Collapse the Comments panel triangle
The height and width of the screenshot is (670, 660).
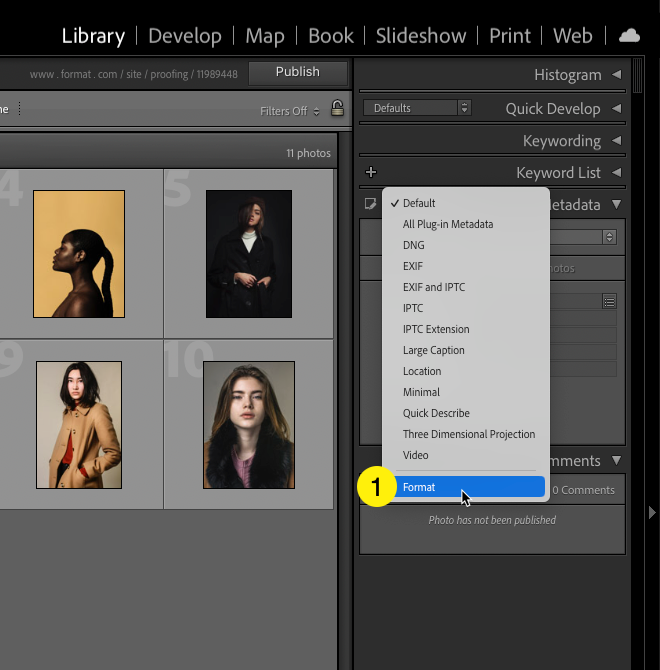click(x=616, y=461)
